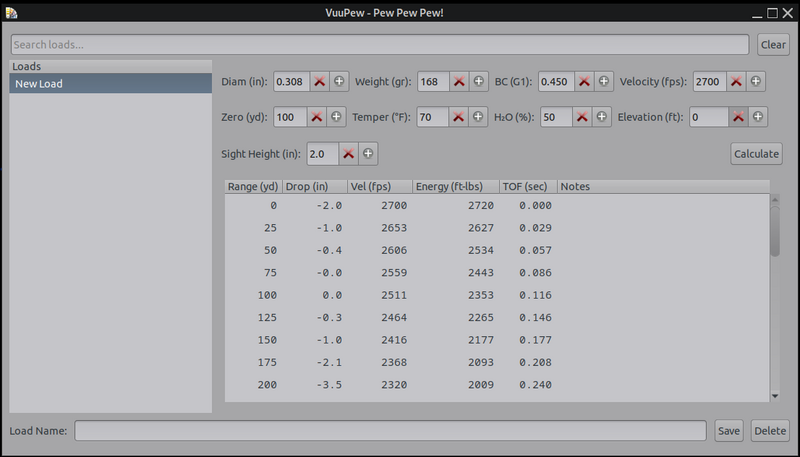Click the plus icon next to Elevation field
Viewport: 800px width, 457px height.
click(758, 117)
